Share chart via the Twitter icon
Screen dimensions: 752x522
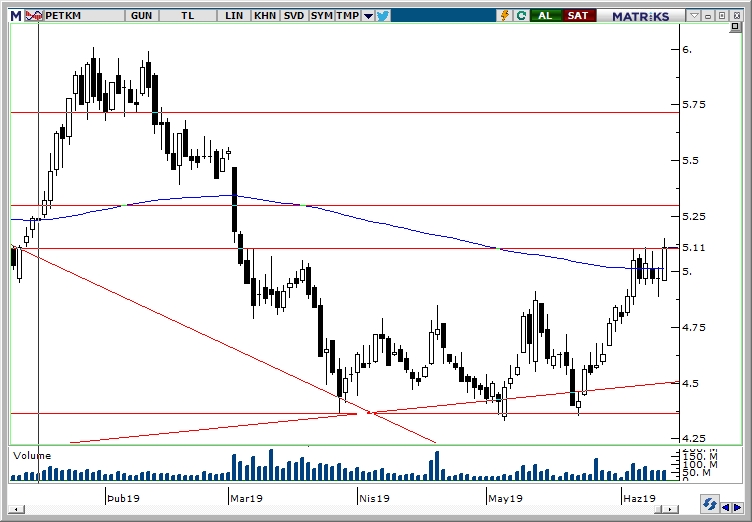click(383, 16)
